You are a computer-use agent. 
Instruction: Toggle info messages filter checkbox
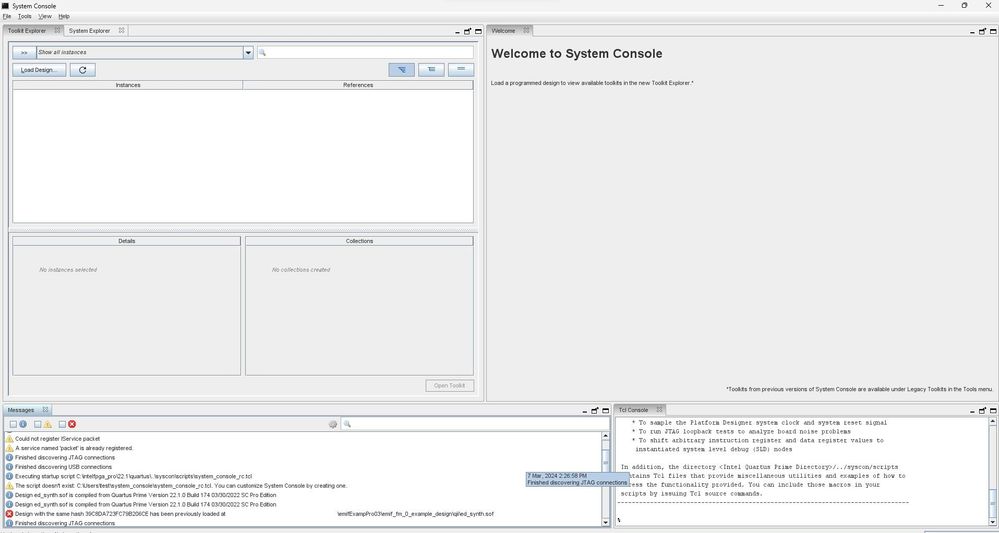[13, 424]
